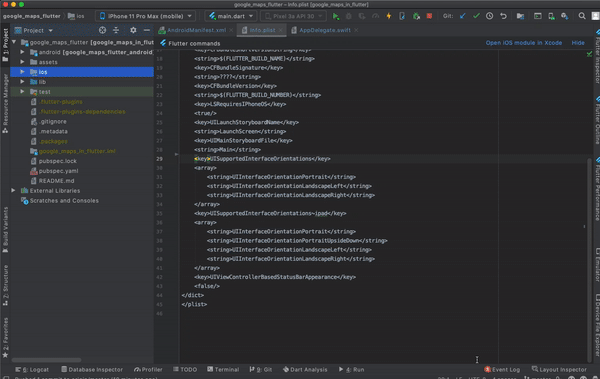Click Open iOS module in Xcode link
Viewport: 600px width, 379px height.
(523, 43)
